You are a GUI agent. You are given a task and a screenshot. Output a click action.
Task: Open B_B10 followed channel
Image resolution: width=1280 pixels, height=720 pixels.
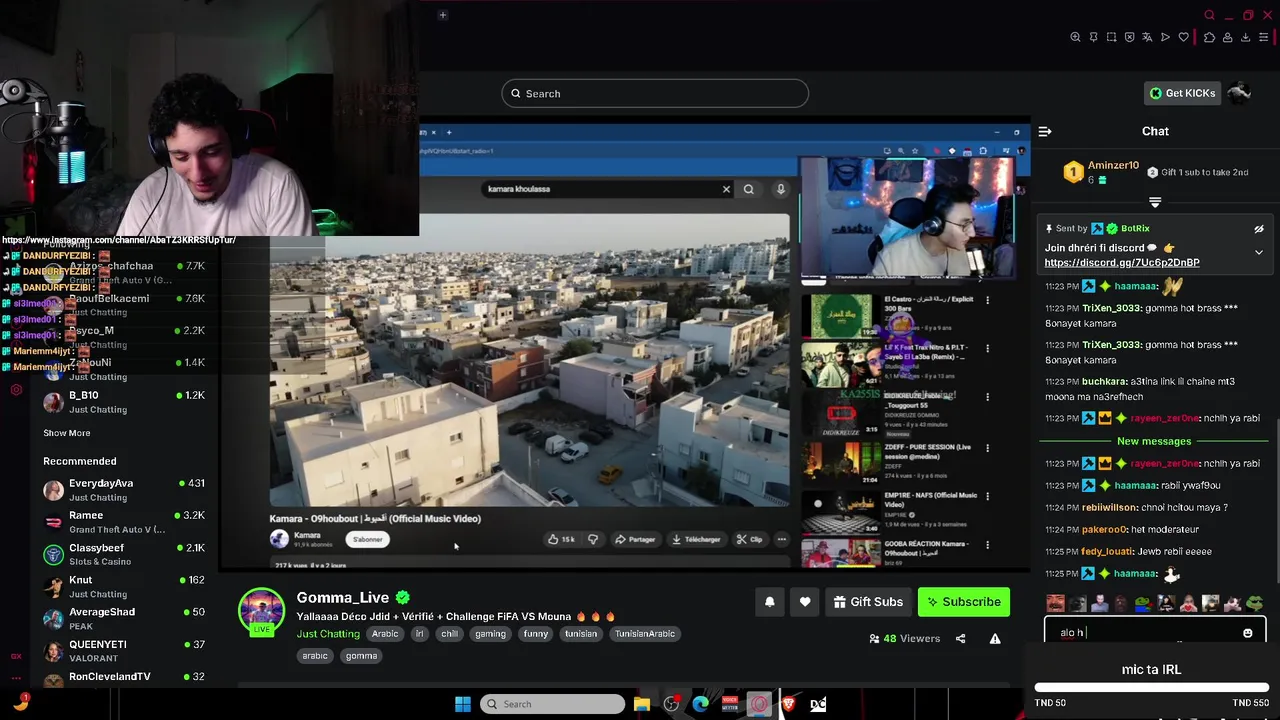[124, 402]
